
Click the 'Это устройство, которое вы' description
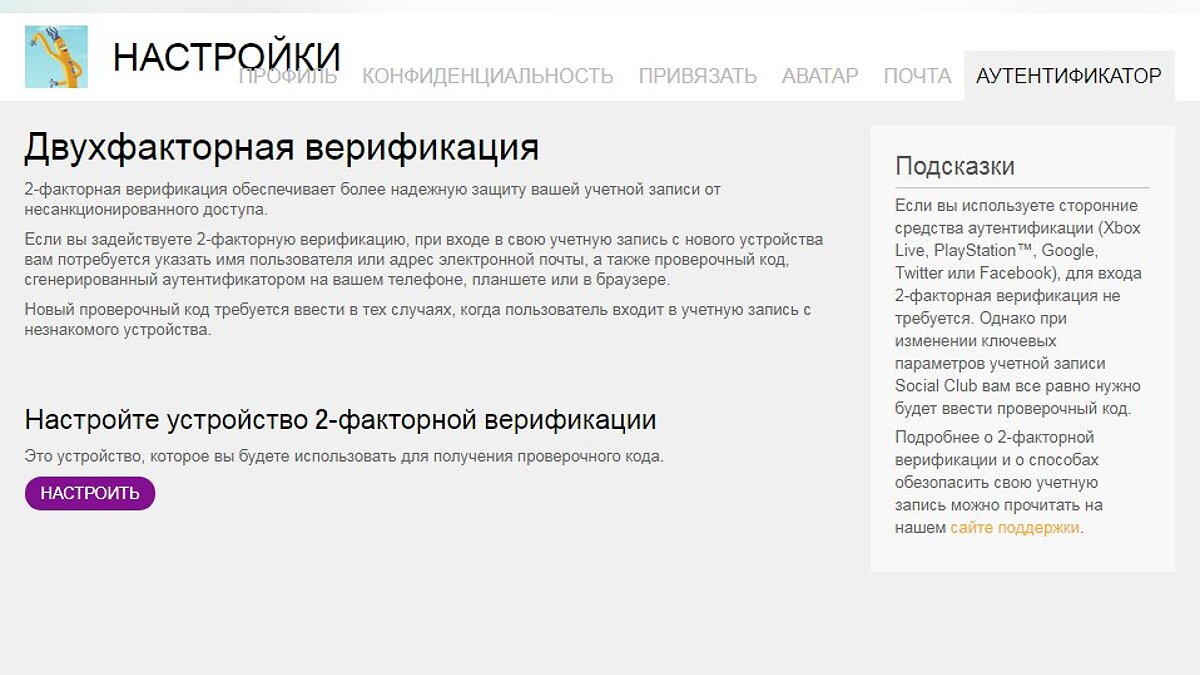(x=343, y=457)
